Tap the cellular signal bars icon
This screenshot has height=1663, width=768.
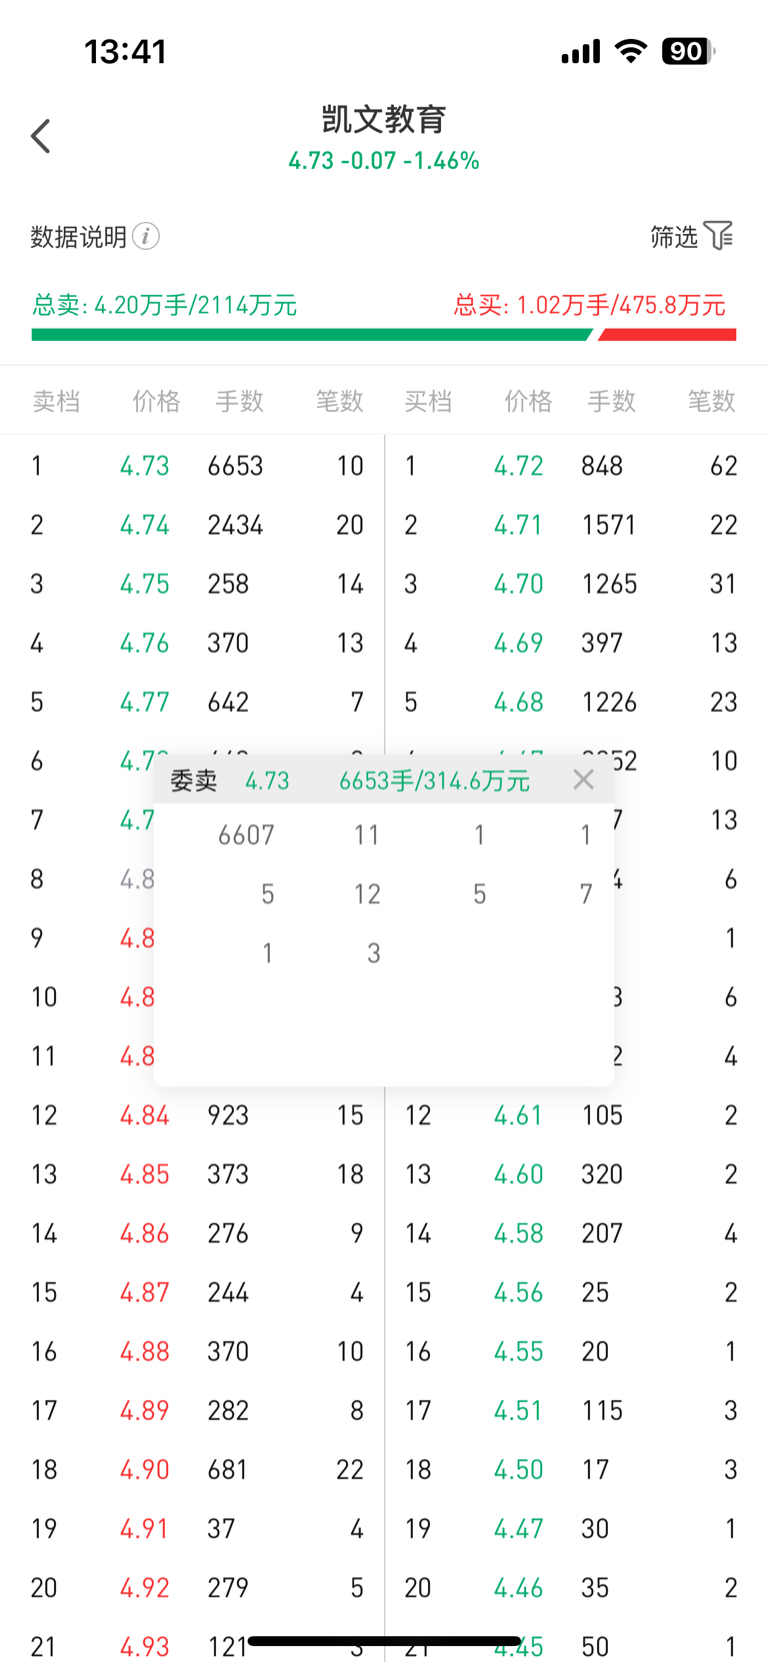click(581, 52)
